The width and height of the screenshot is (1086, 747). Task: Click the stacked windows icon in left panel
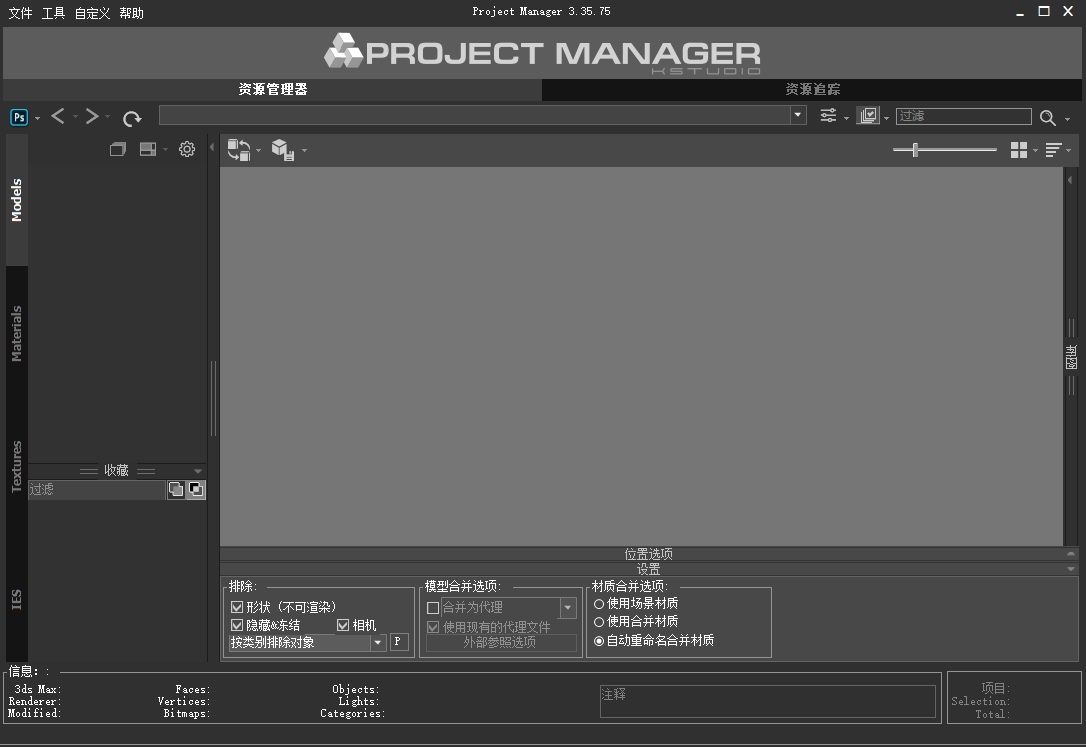(x=118, y=149)
